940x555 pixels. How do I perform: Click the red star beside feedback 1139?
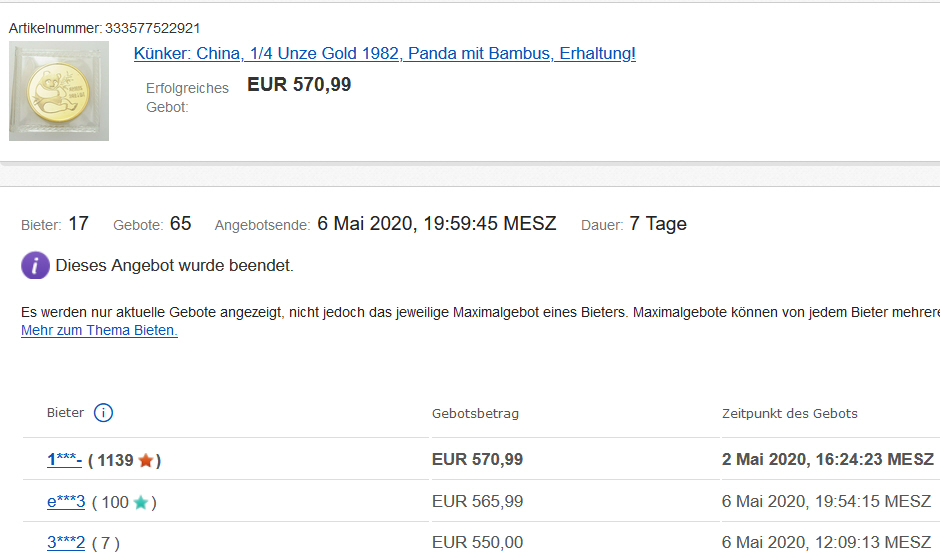[146, 461]
